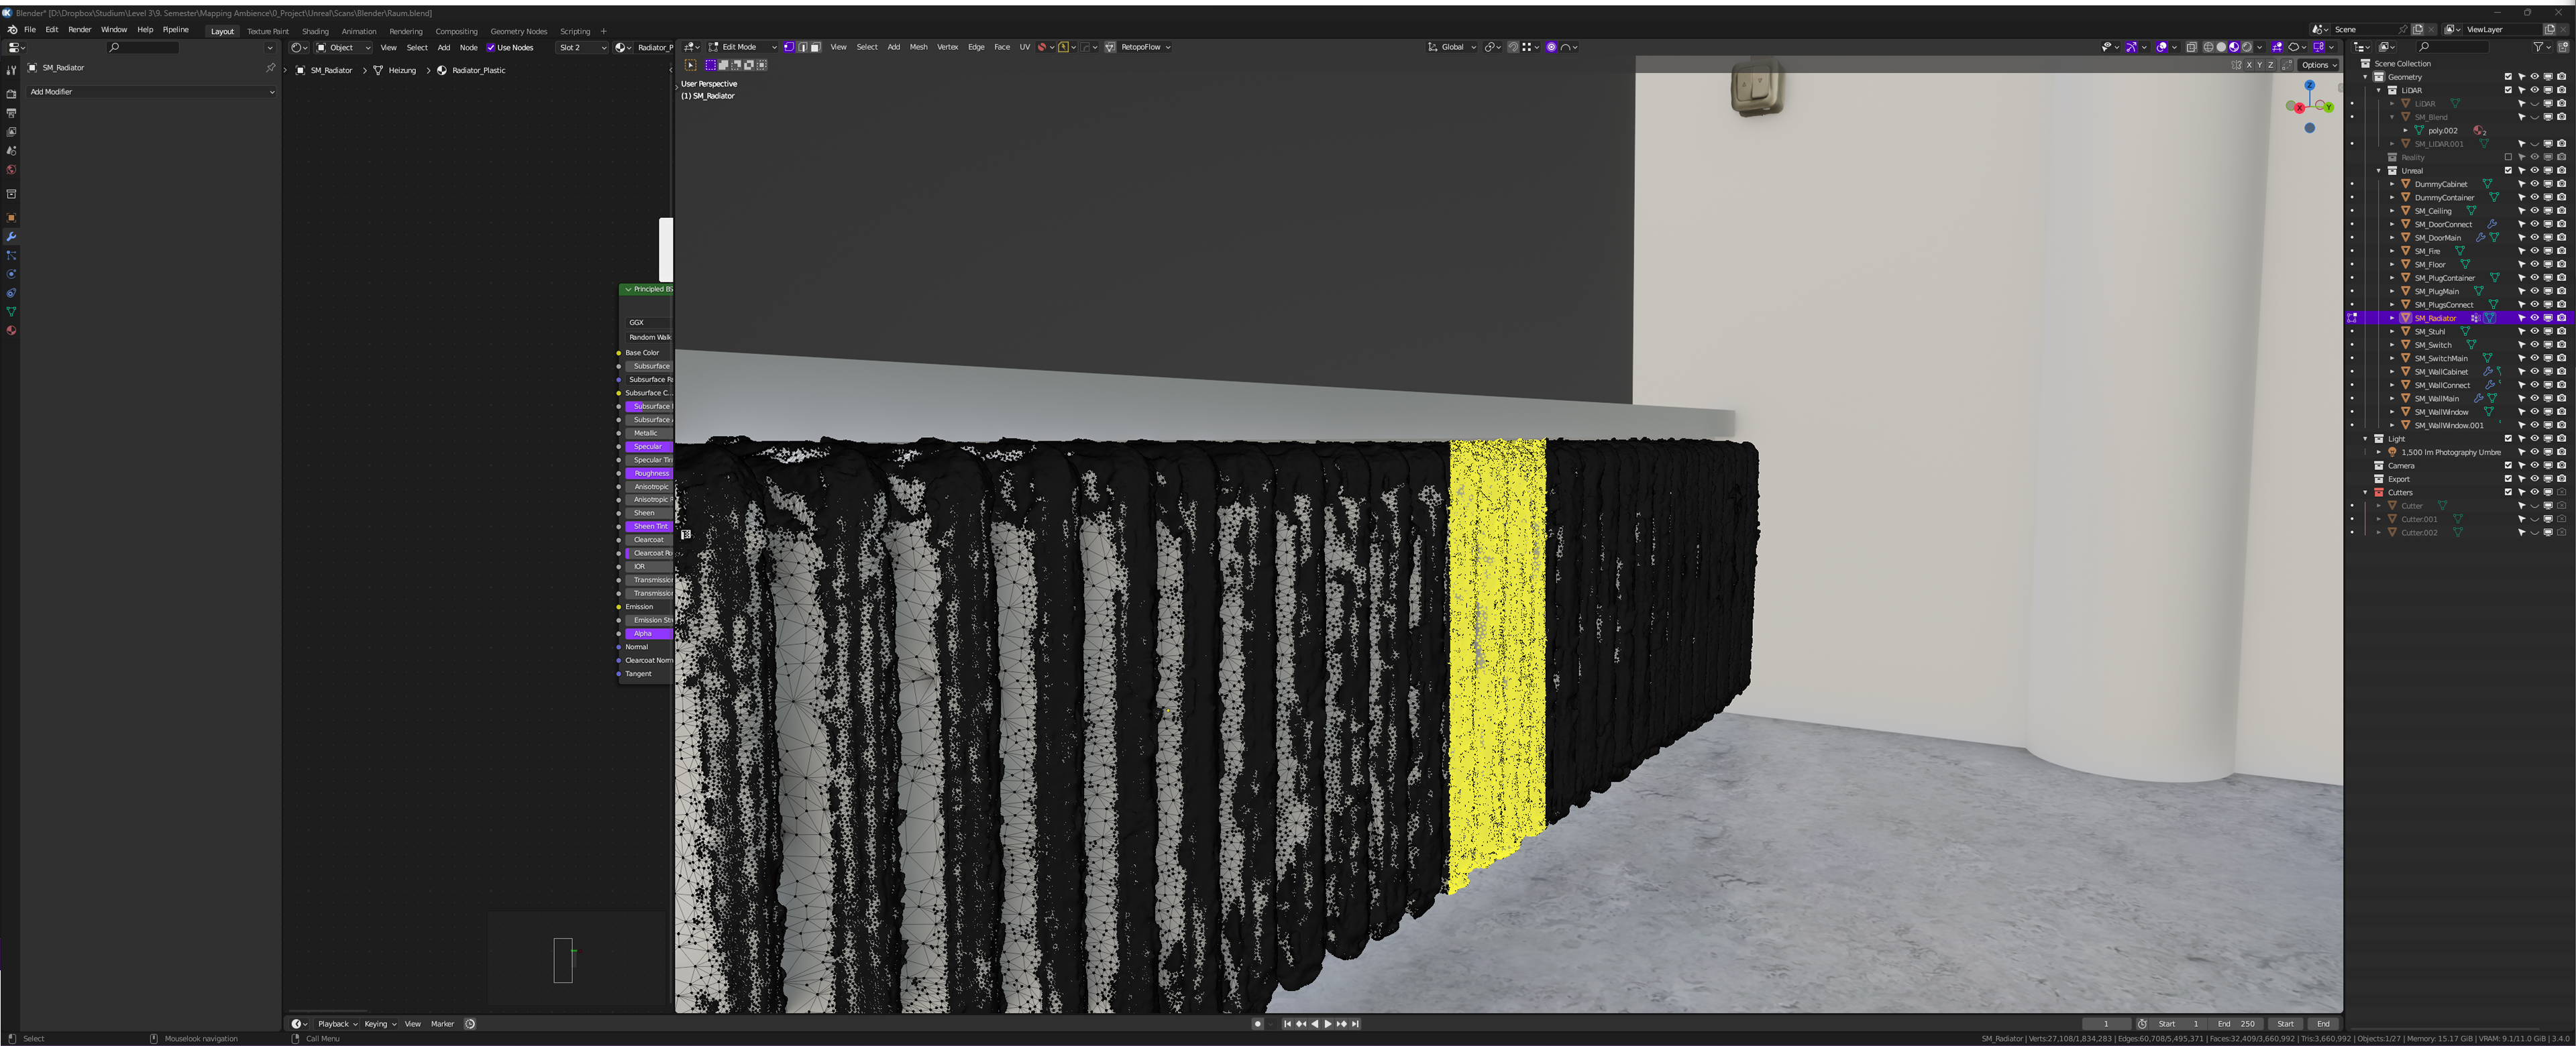
Task: Switch to edge select mode
Action: 802,47
